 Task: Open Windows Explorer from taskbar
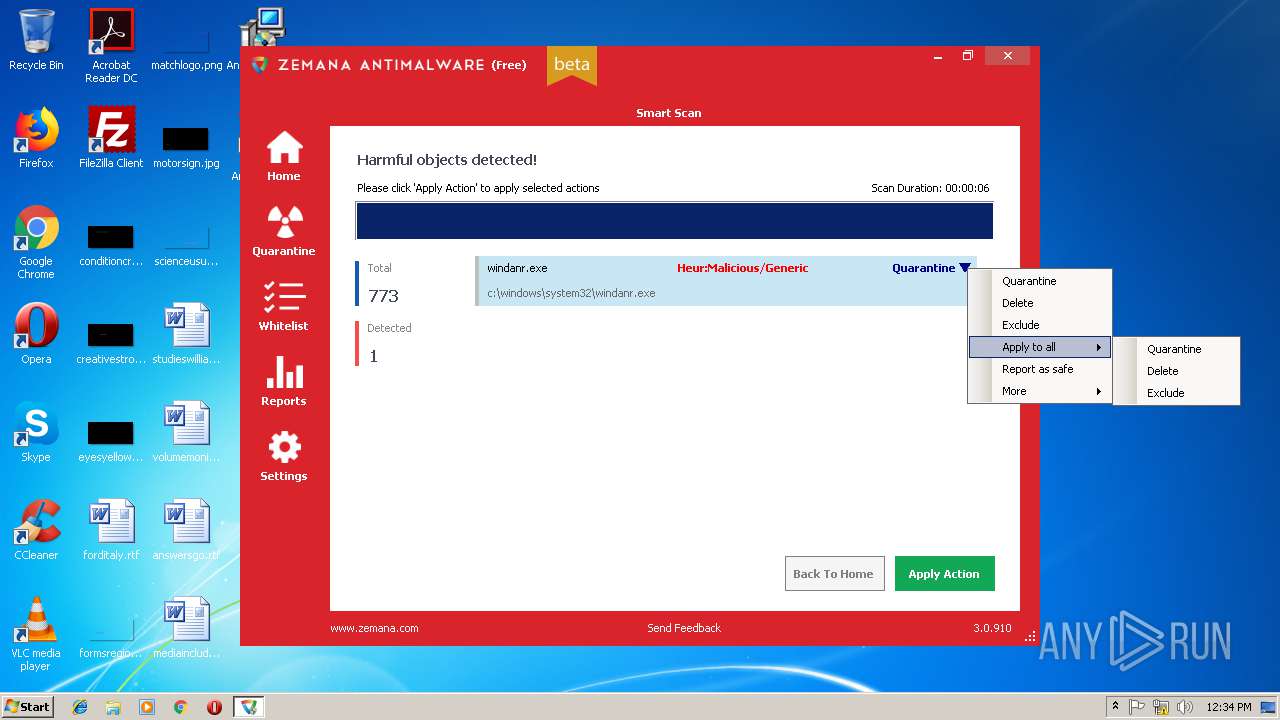coord(113,707)
